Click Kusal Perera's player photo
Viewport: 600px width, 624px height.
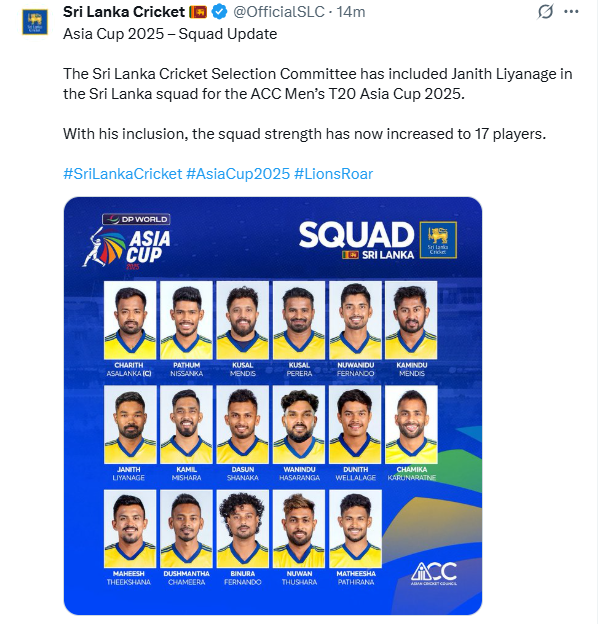[299, 320]
